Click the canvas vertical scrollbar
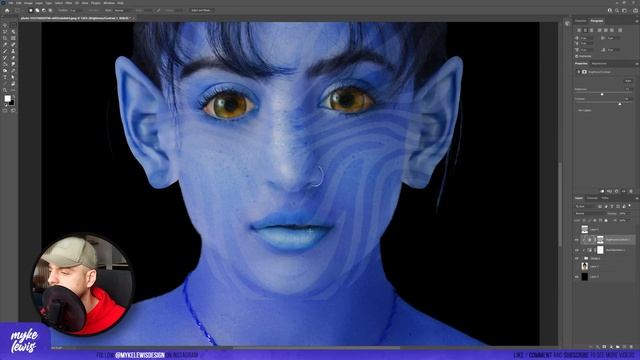The width and height of the screenshot is (640, 360). [x=560, y=204]
